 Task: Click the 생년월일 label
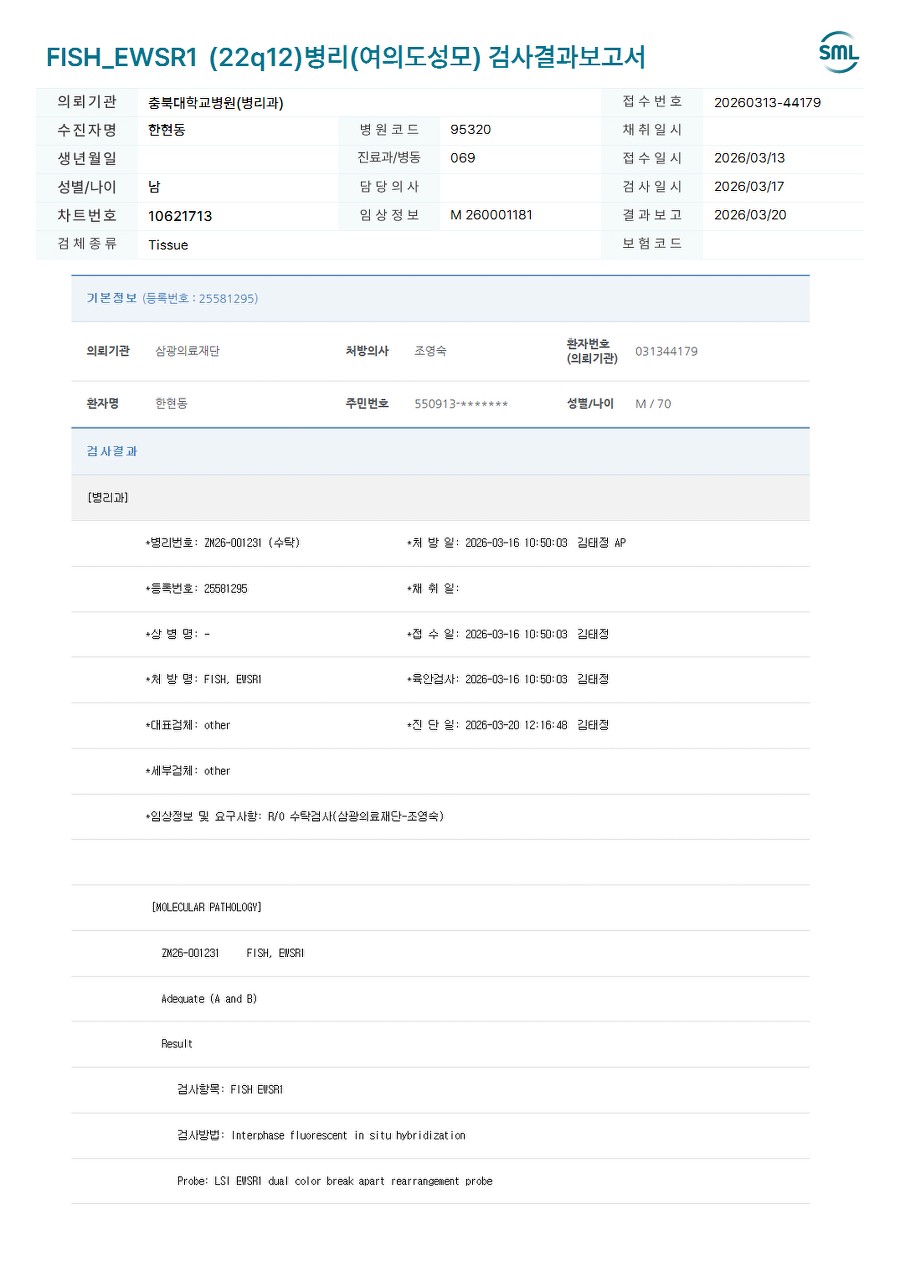(87, 158)
